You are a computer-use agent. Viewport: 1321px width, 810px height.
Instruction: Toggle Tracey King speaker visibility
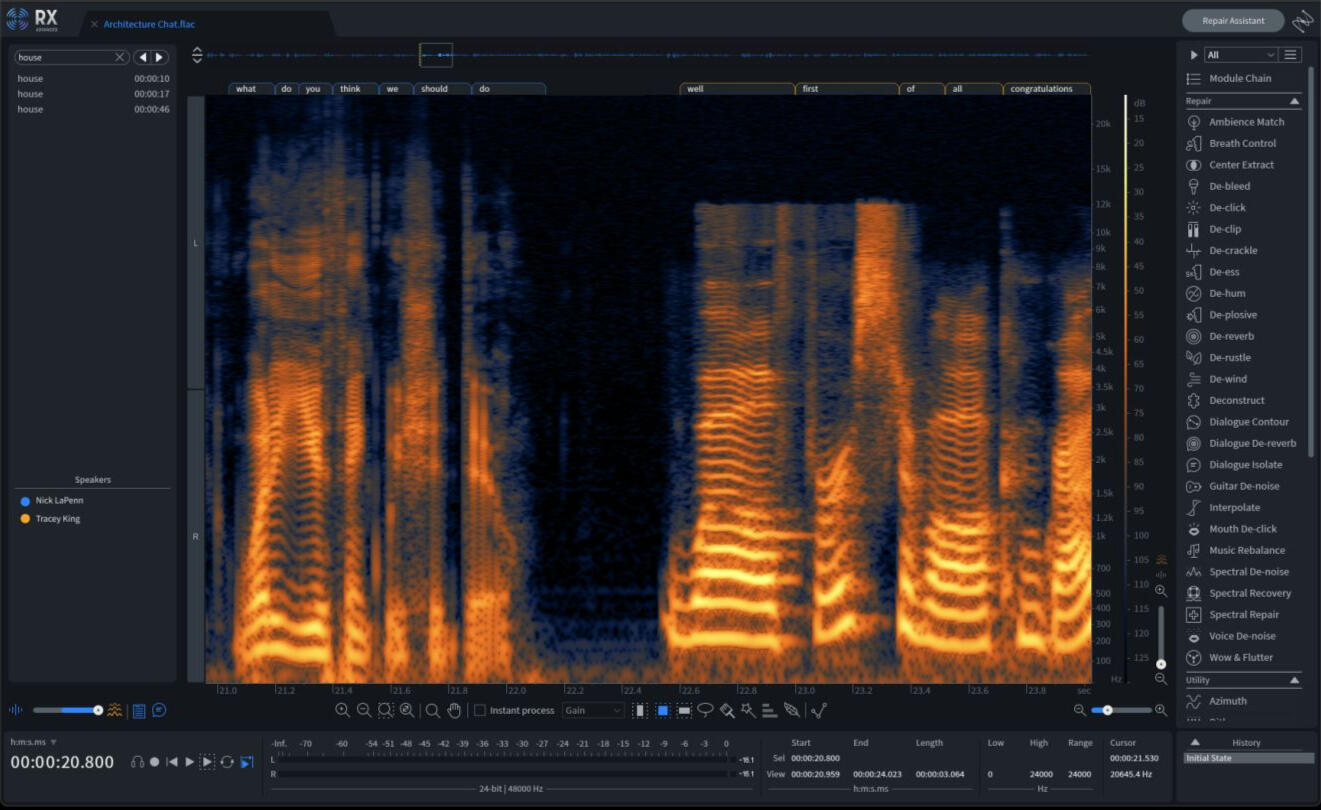click(x=25, y=519)
